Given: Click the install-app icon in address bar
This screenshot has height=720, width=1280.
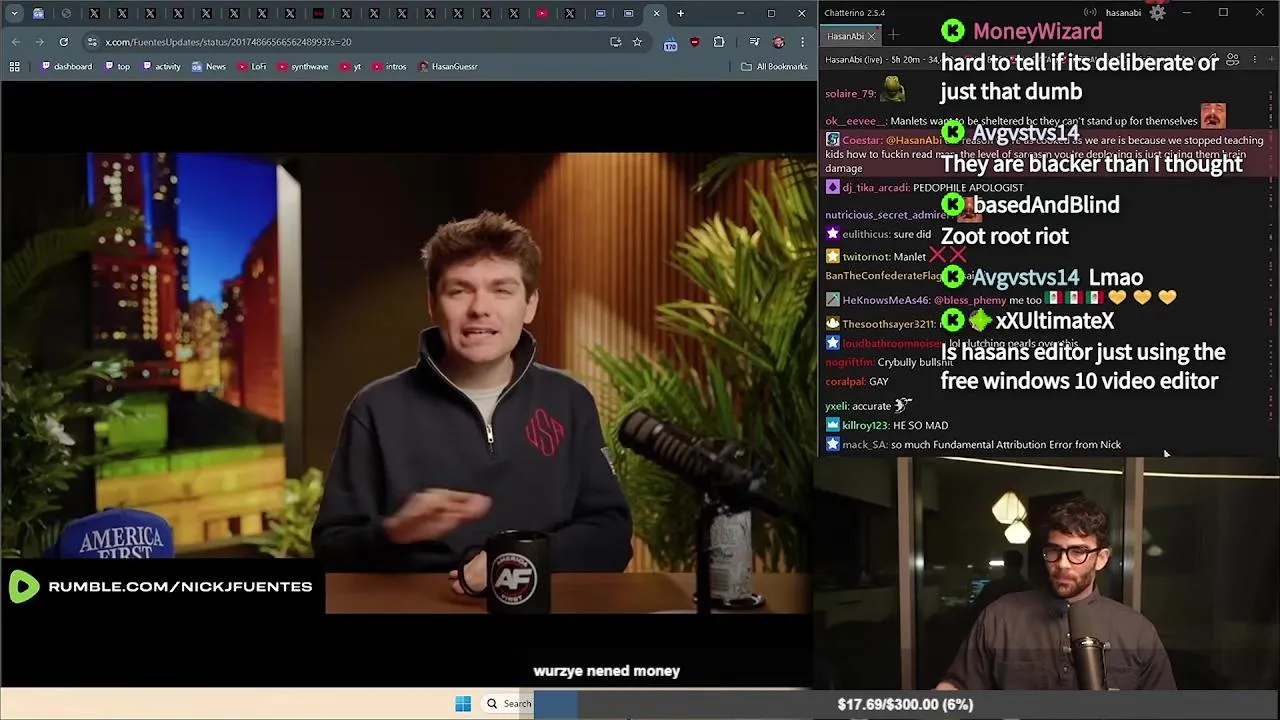Looking at the screenshot, I should coord(615,42).
